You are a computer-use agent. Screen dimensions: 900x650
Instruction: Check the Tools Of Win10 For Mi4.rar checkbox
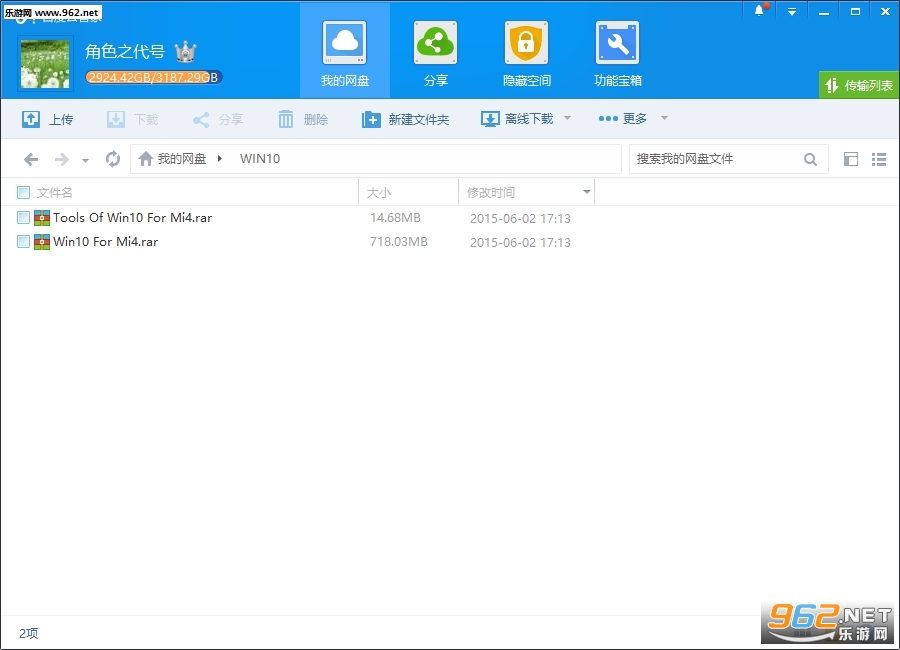pyautogui.click(x=23, y=218)
